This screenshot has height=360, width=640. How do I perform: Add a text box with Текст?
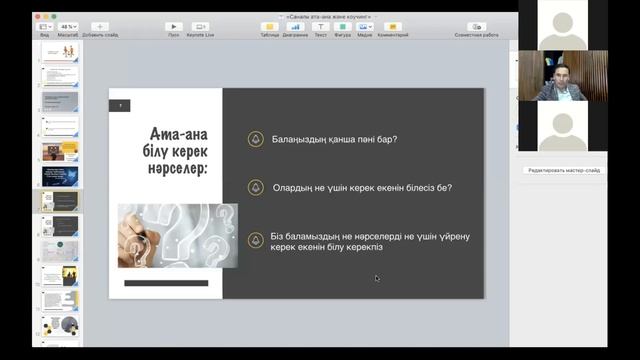point(320,27)
